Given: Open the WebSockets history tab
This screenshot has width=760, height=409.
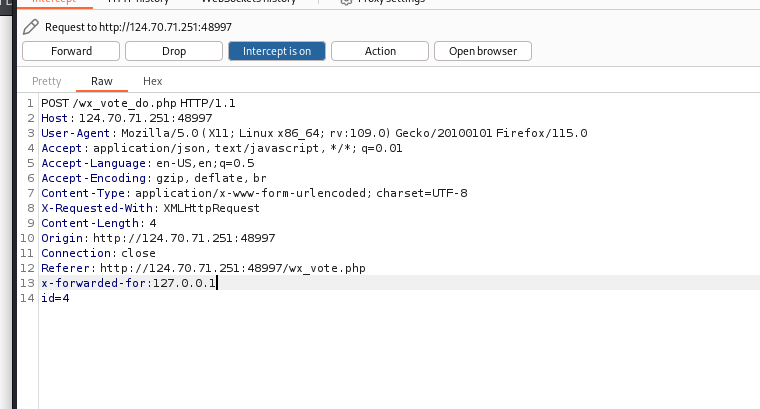Looking at the screenshot, I should point(254,3).
